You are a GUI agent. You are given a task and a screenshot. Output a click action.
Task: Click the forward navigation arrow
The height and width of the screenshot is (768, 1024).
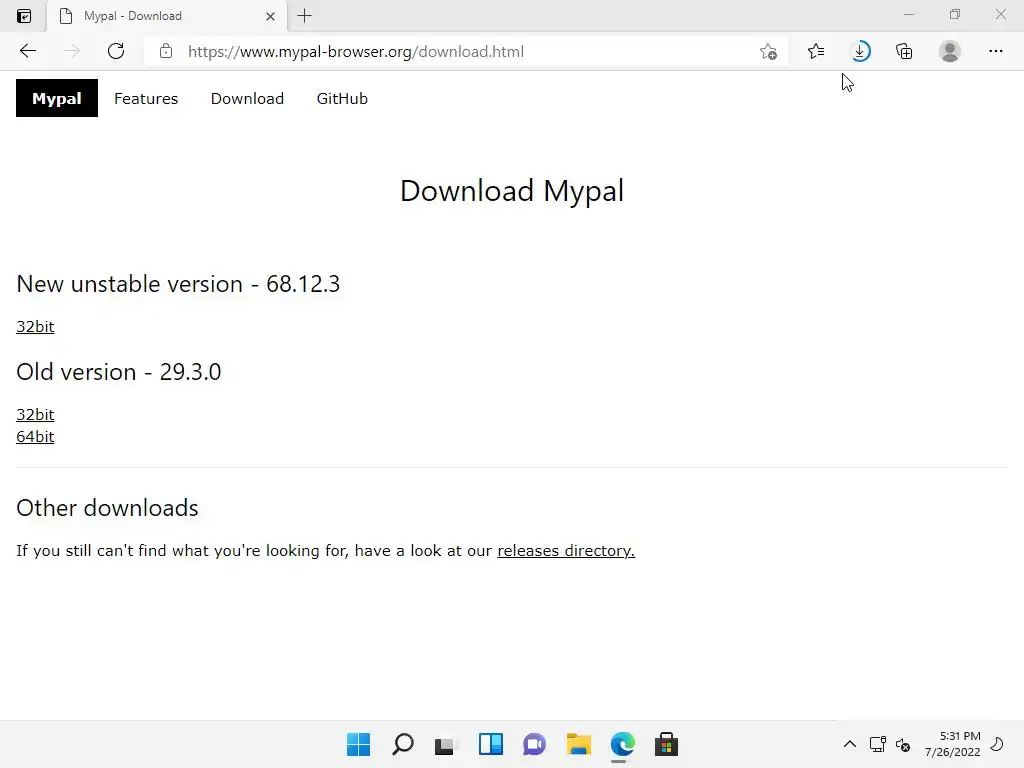[72, 51]
